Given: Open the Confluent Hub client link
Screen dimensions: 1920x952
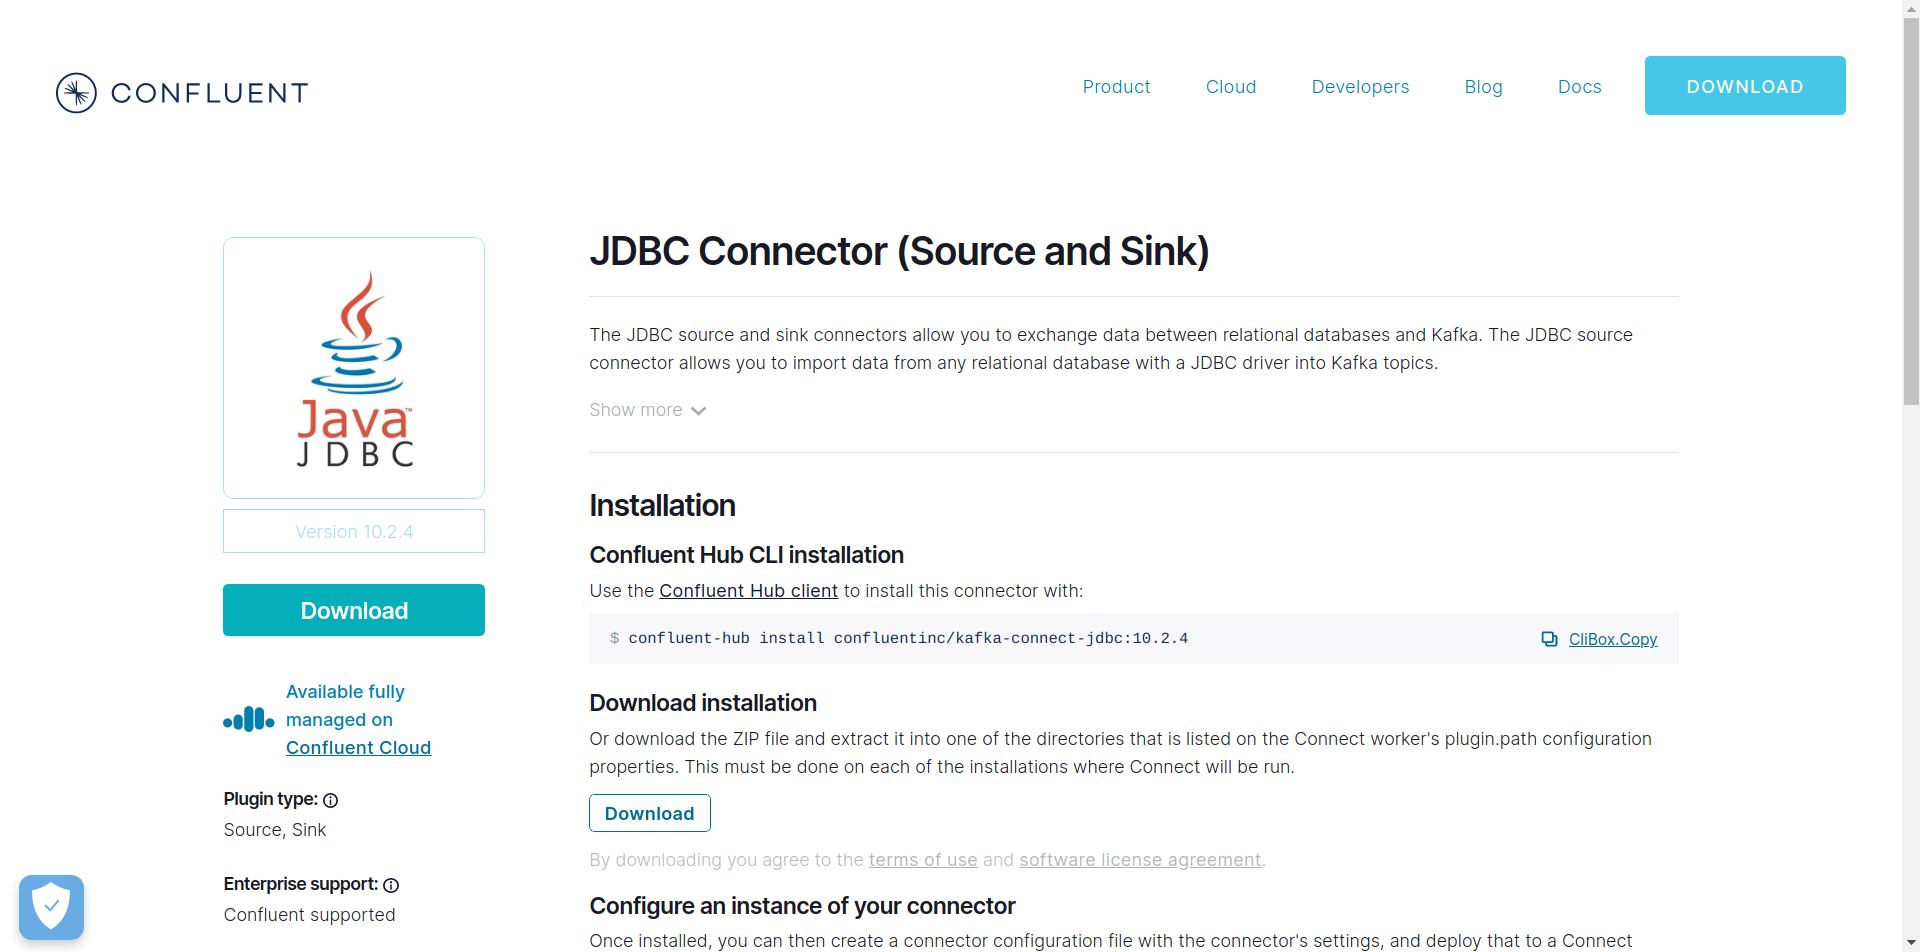Looking at the screenshot, I should [748, 591].
